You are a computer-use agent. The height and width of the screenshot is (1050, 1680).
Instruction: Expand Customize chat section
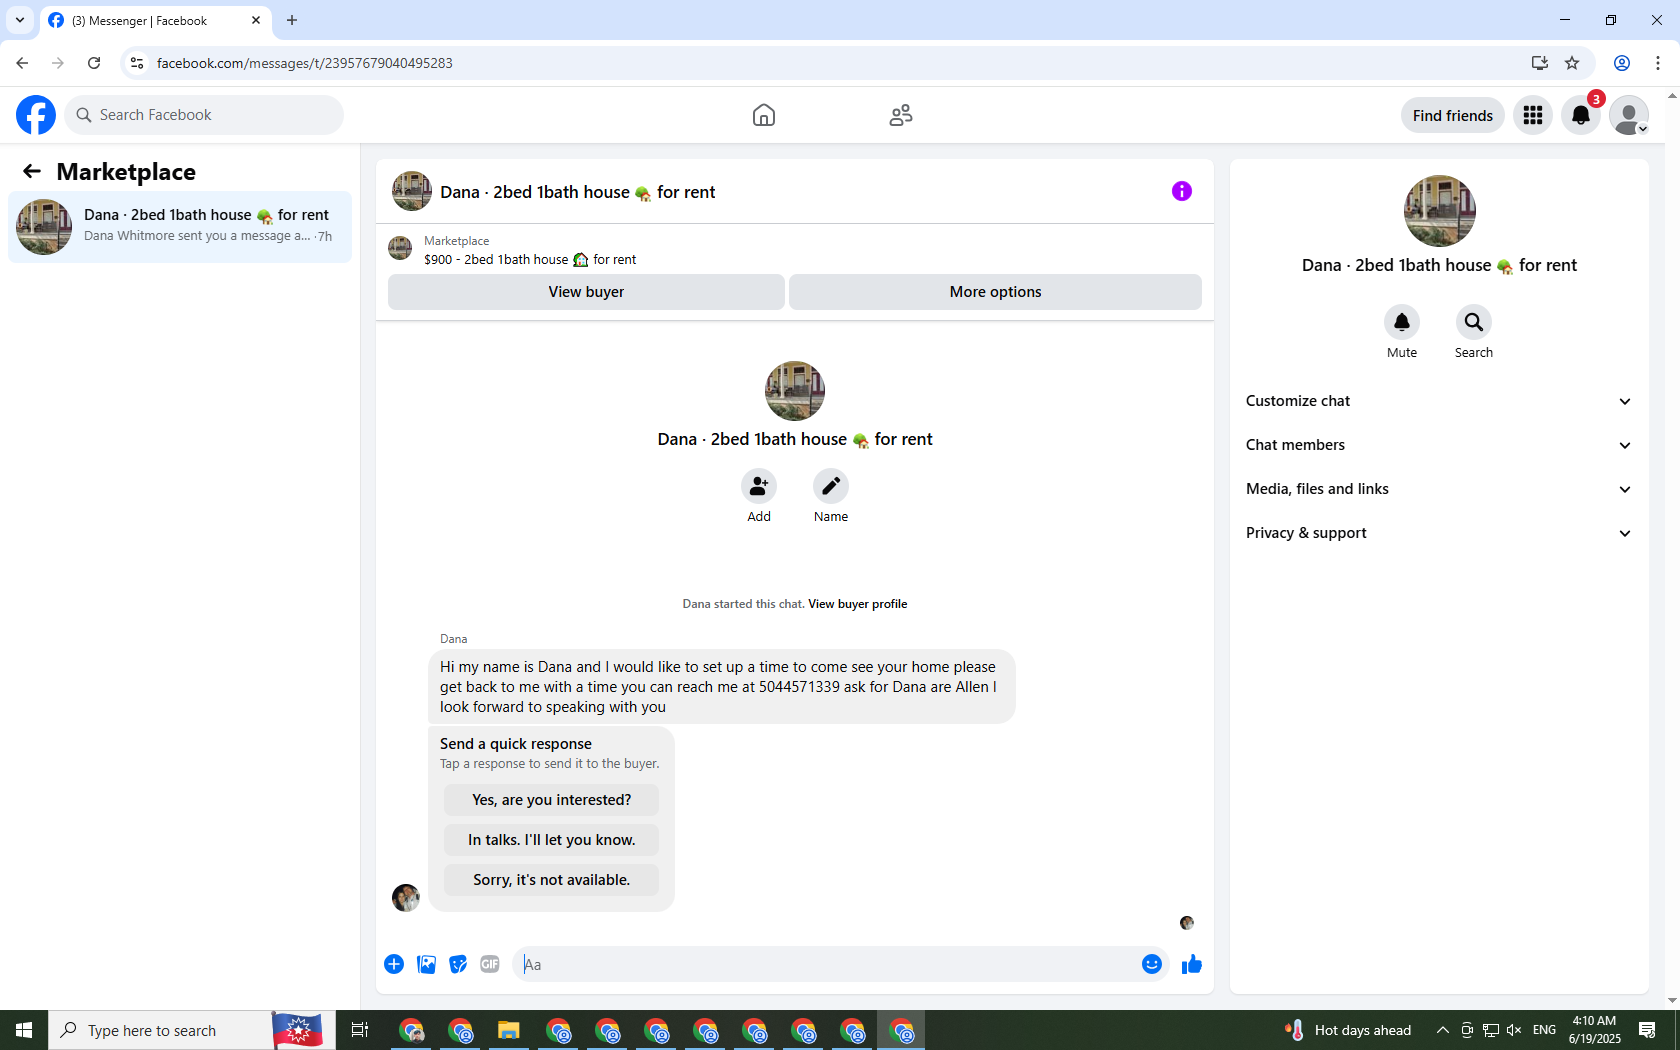click(1439, 401)
